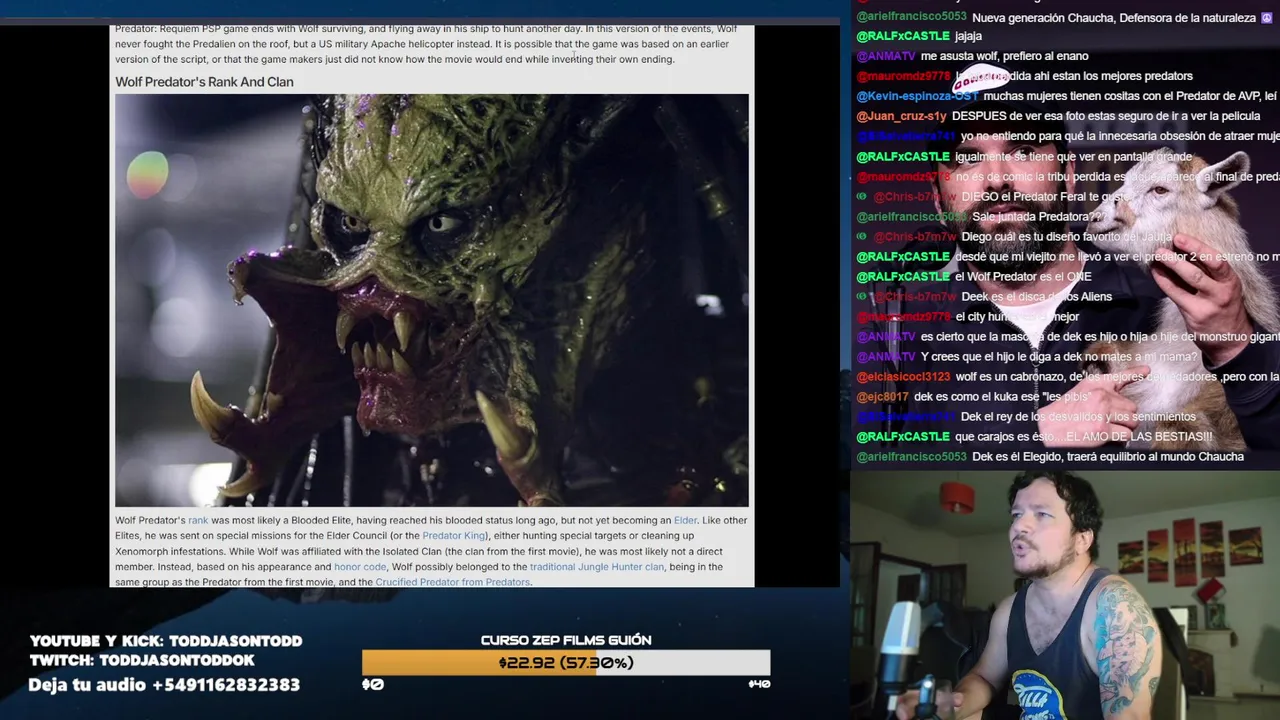
Task: Click the "$22.92 (57.30%)" progress label
Action: pos(566,662)
